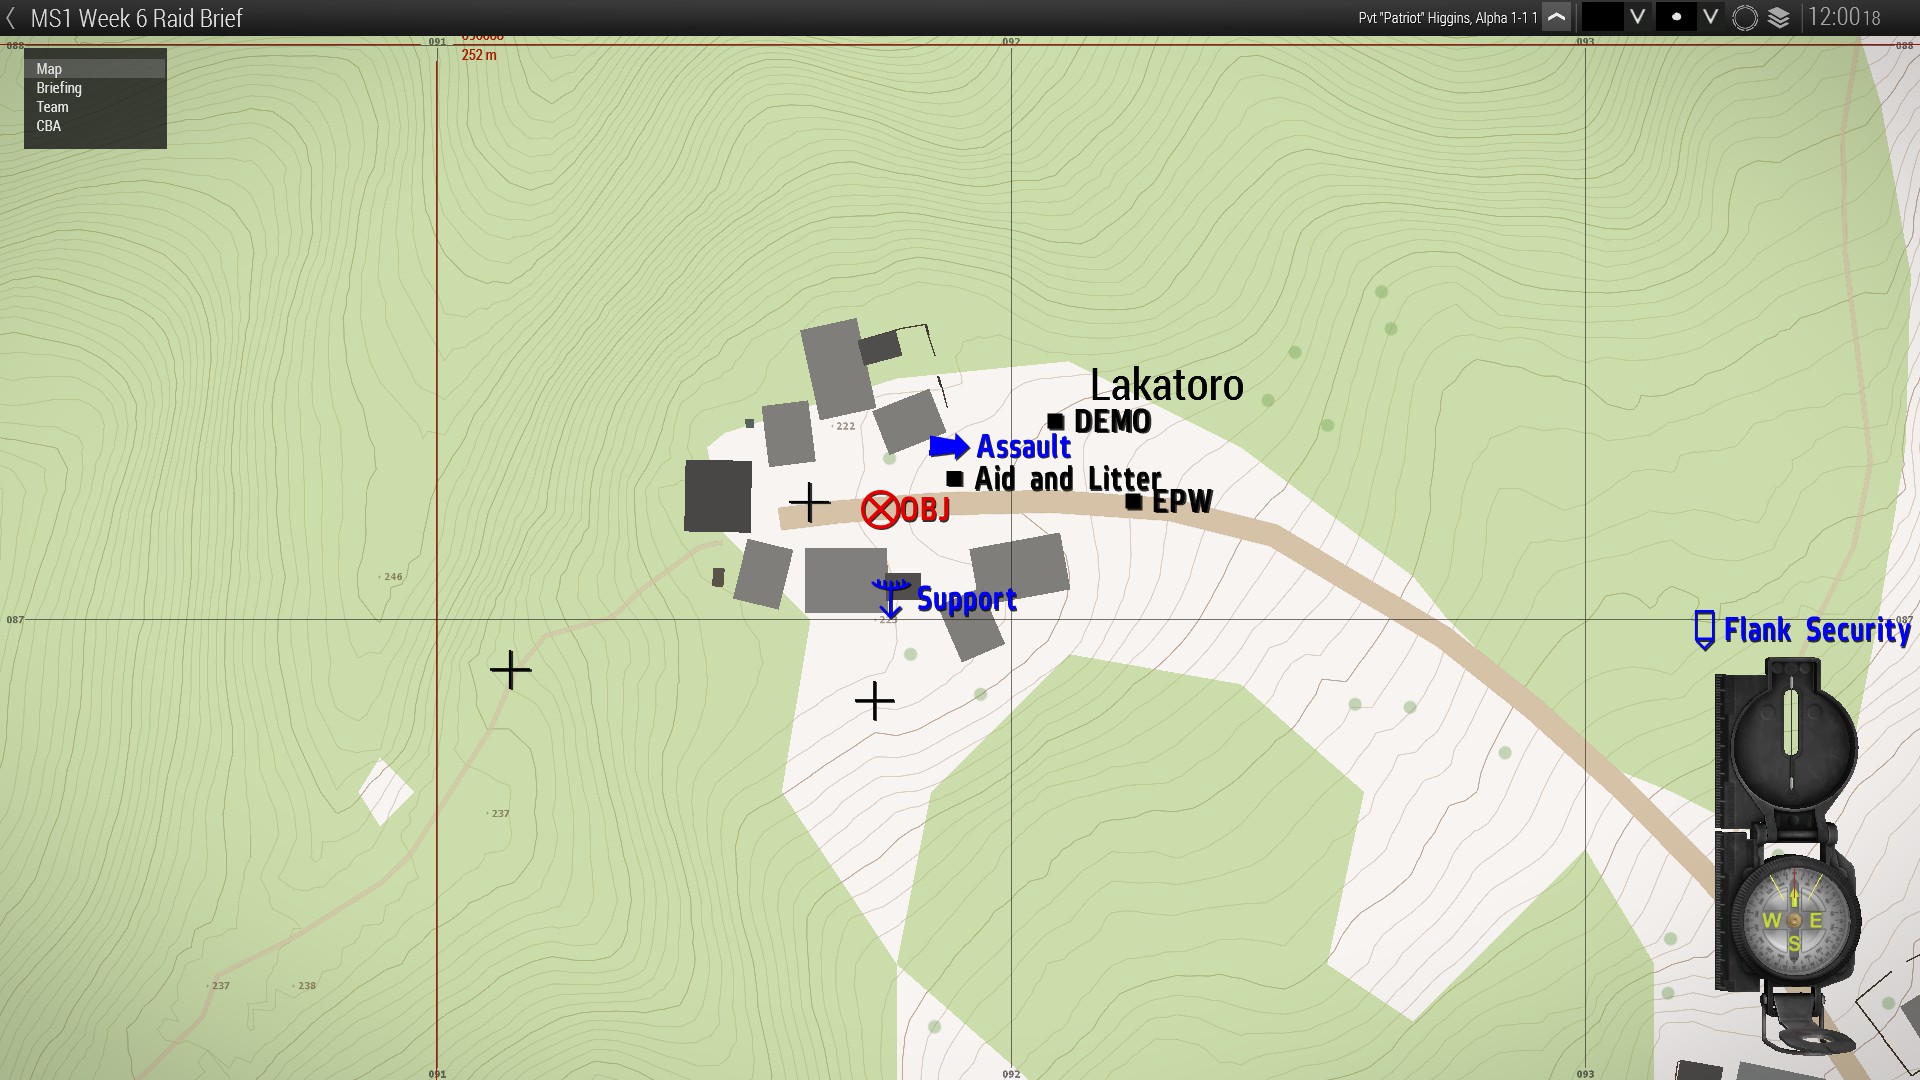Image resolution: width=1920 pixels, height=1080 pixels.
Task: Open the marker color dropdown arrow
Action: click(1638, 17)
